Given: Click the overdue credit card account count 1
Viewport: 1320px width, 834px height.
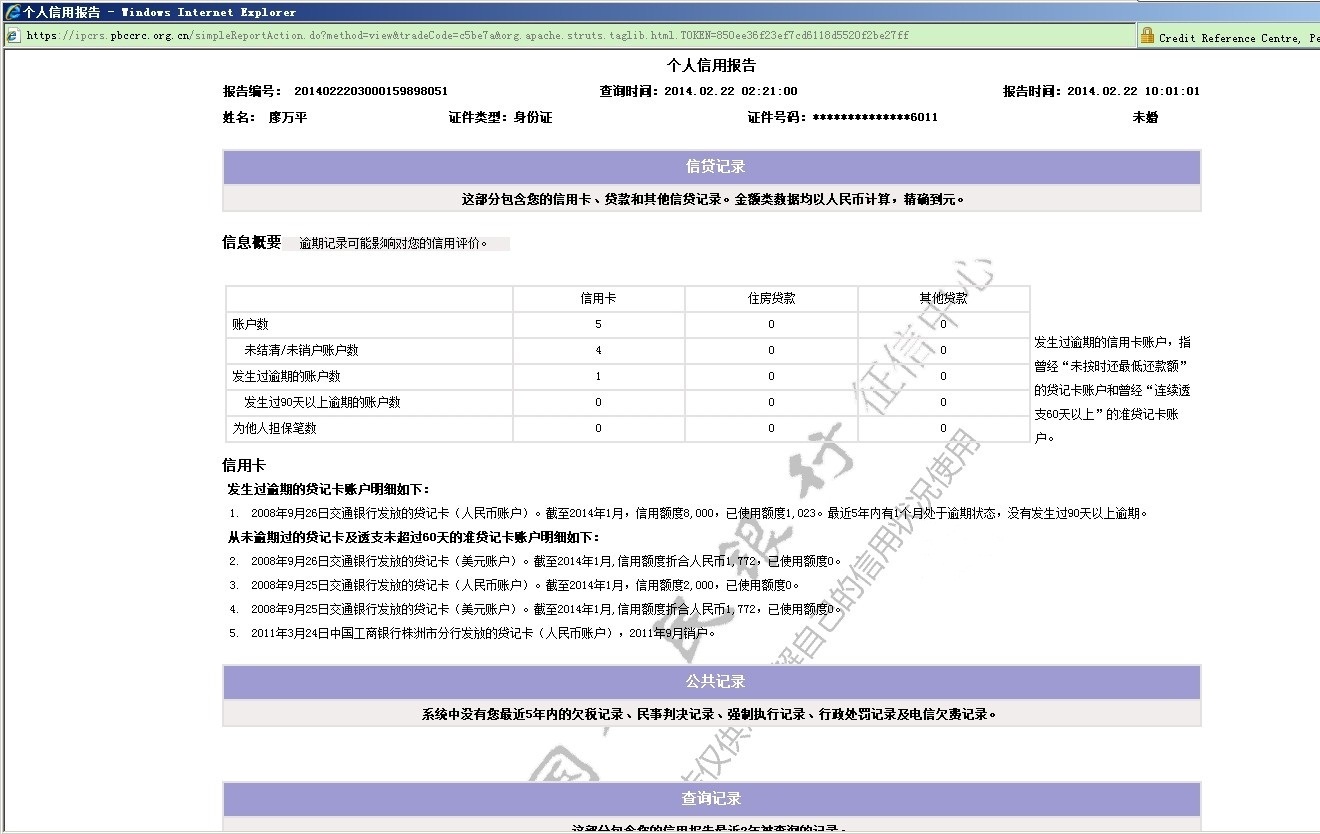Looking at the screenshot, I should pos(599,376).
